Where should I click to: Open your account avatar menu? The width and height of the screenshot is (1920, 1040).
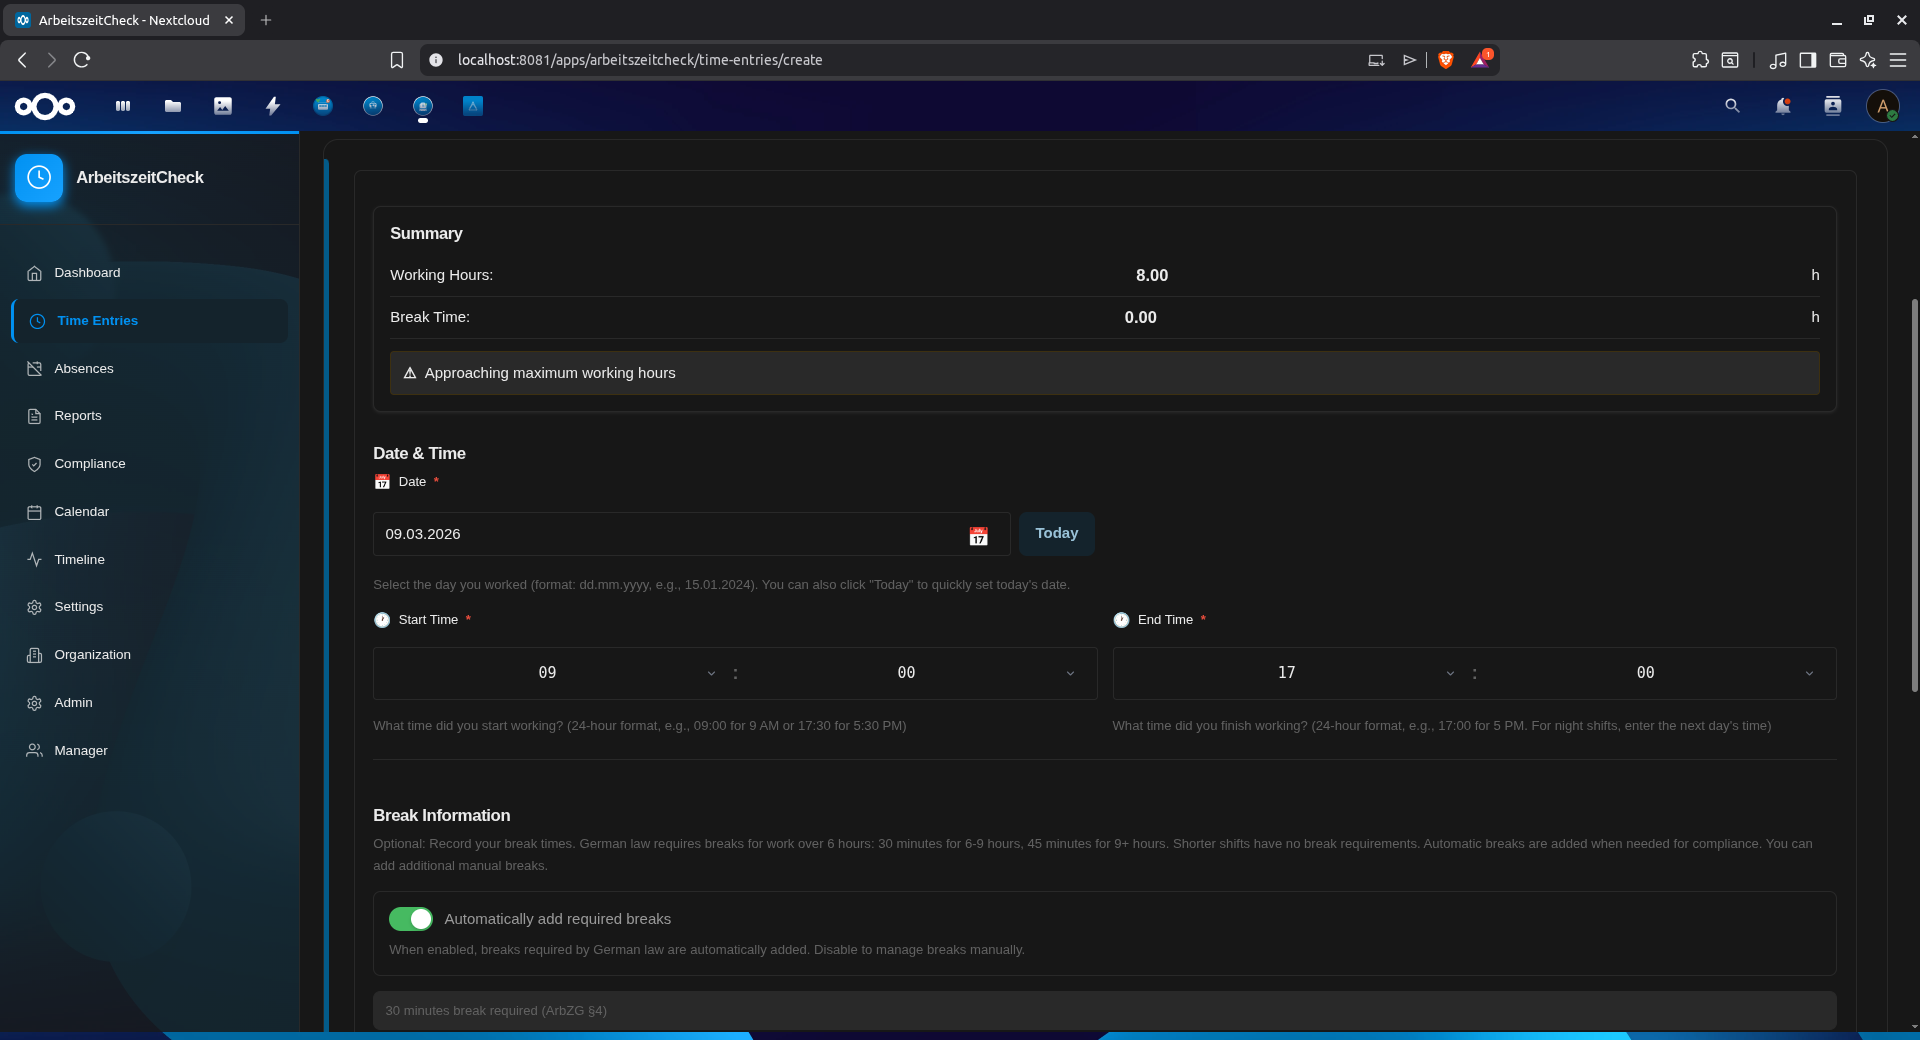(1884, 106)
